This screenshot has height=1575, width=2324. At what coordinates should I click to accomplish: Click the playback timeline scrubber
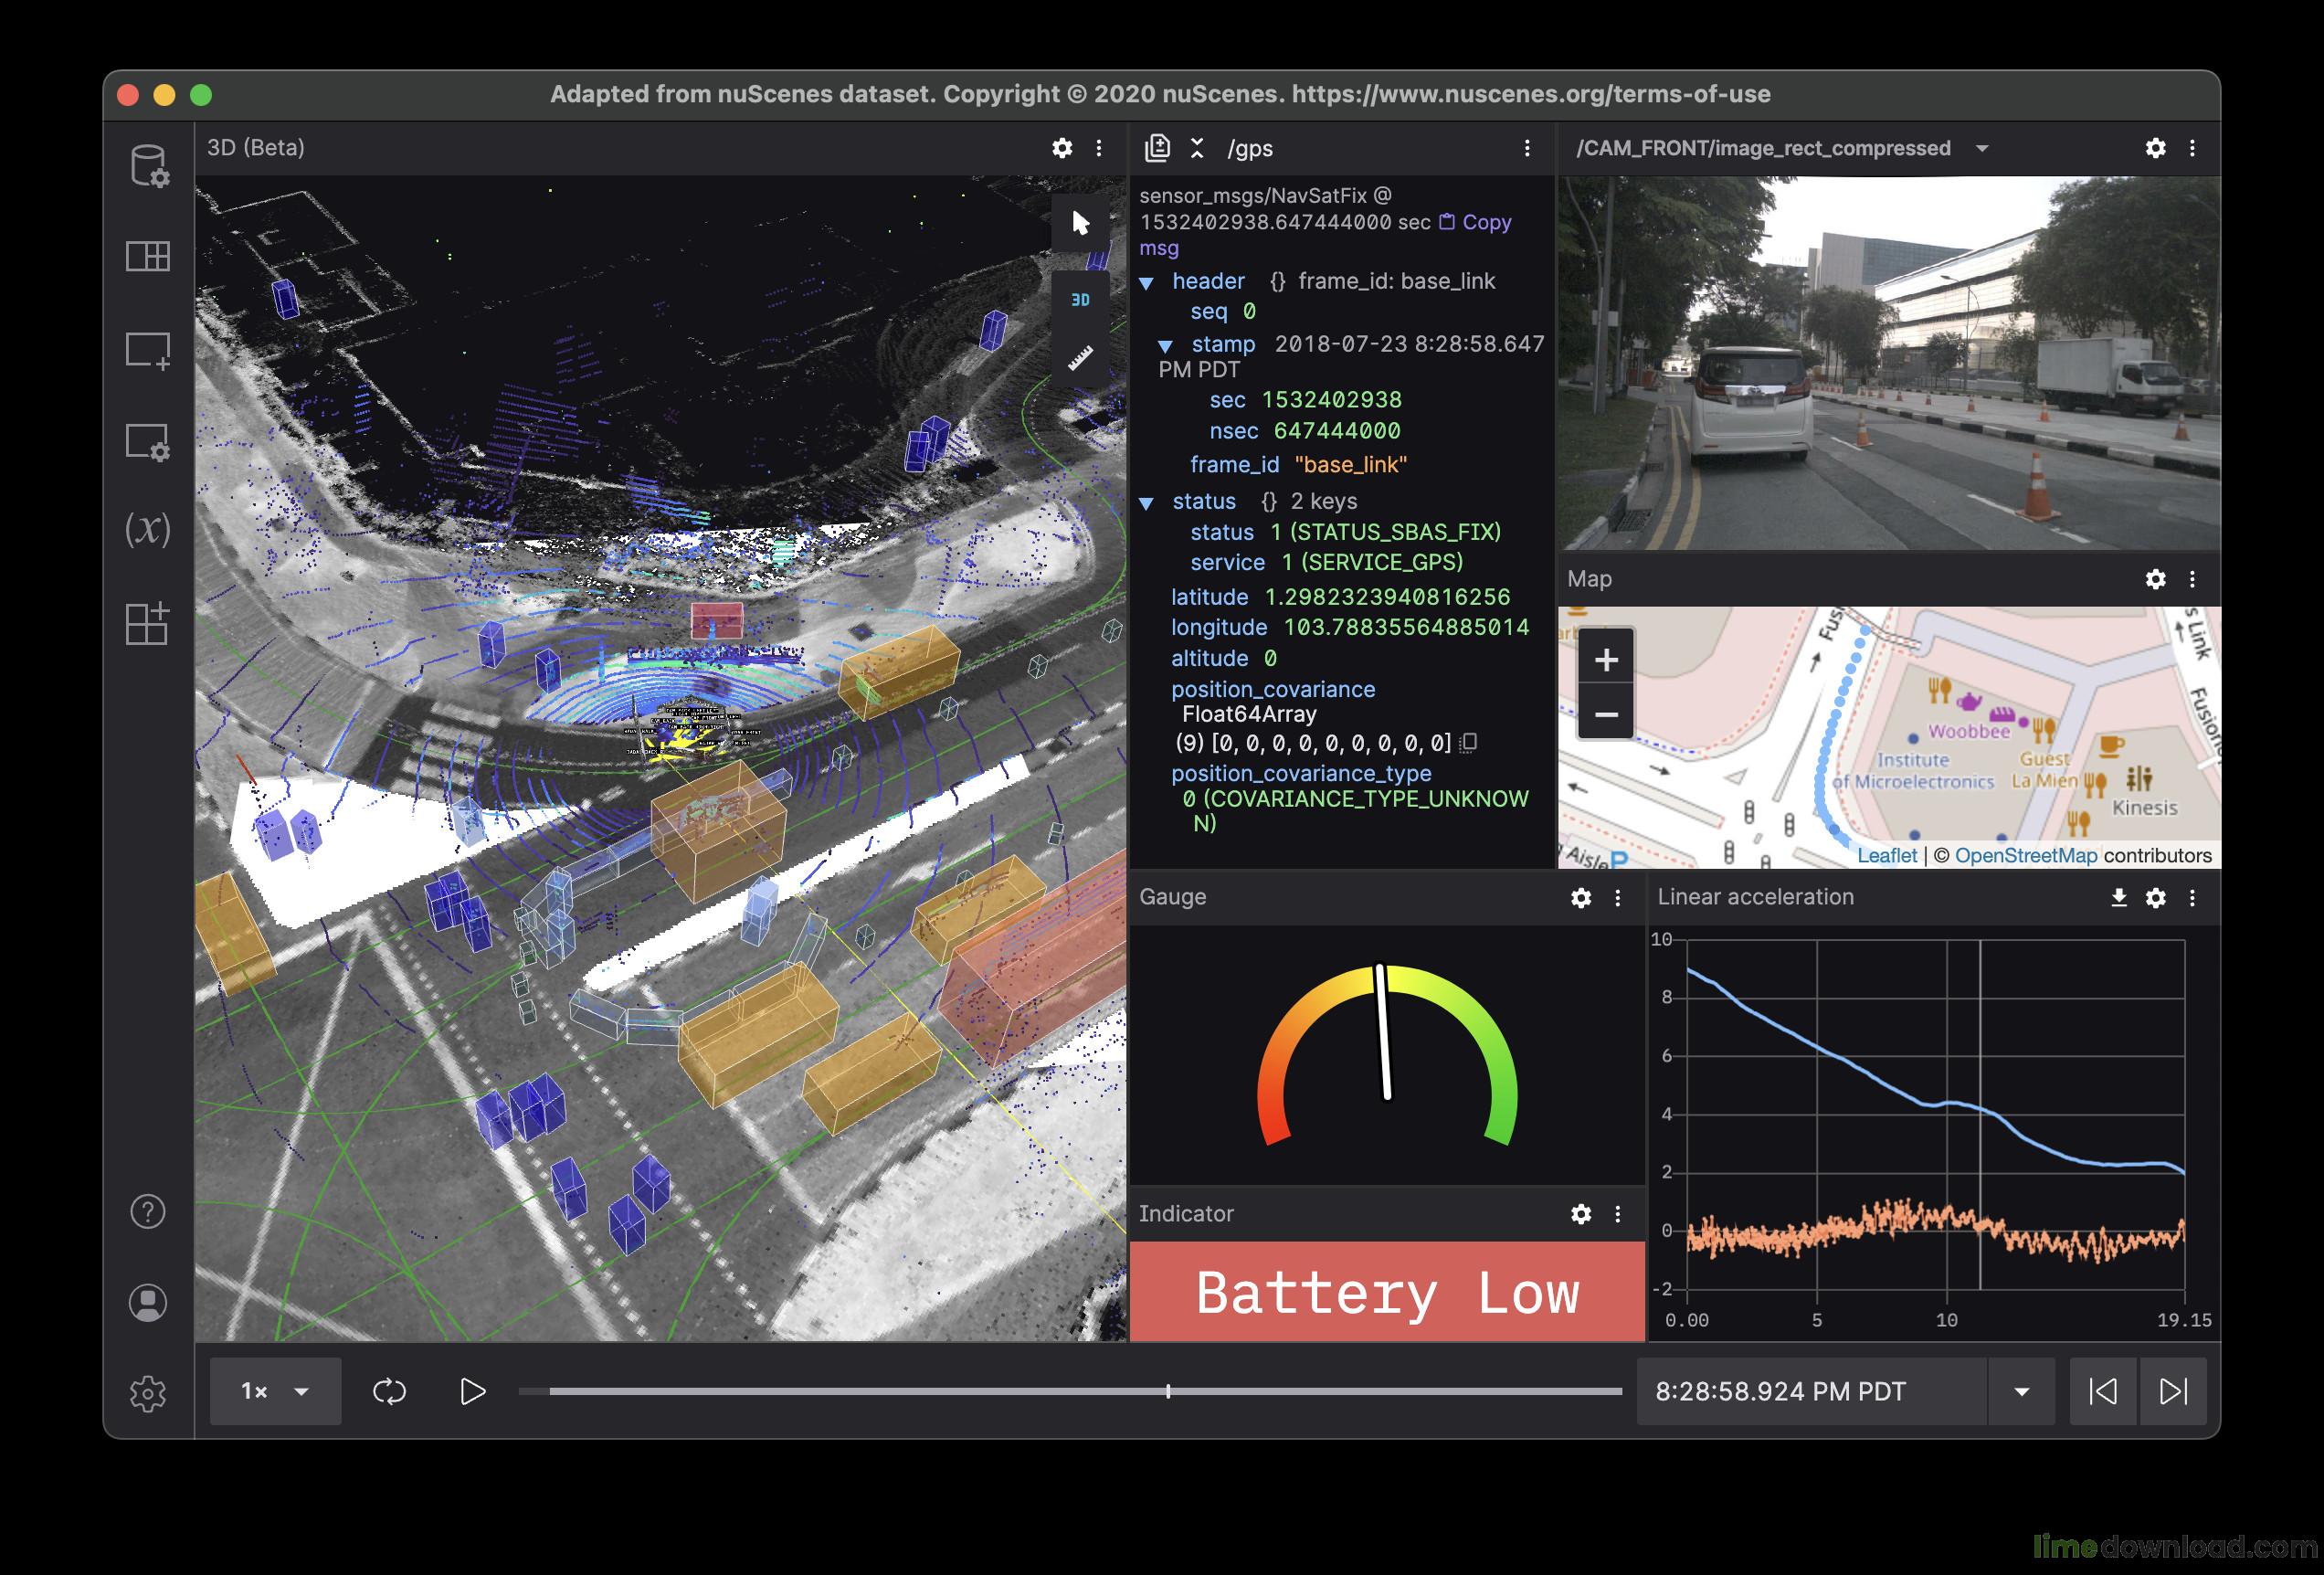point(1168,1391)
